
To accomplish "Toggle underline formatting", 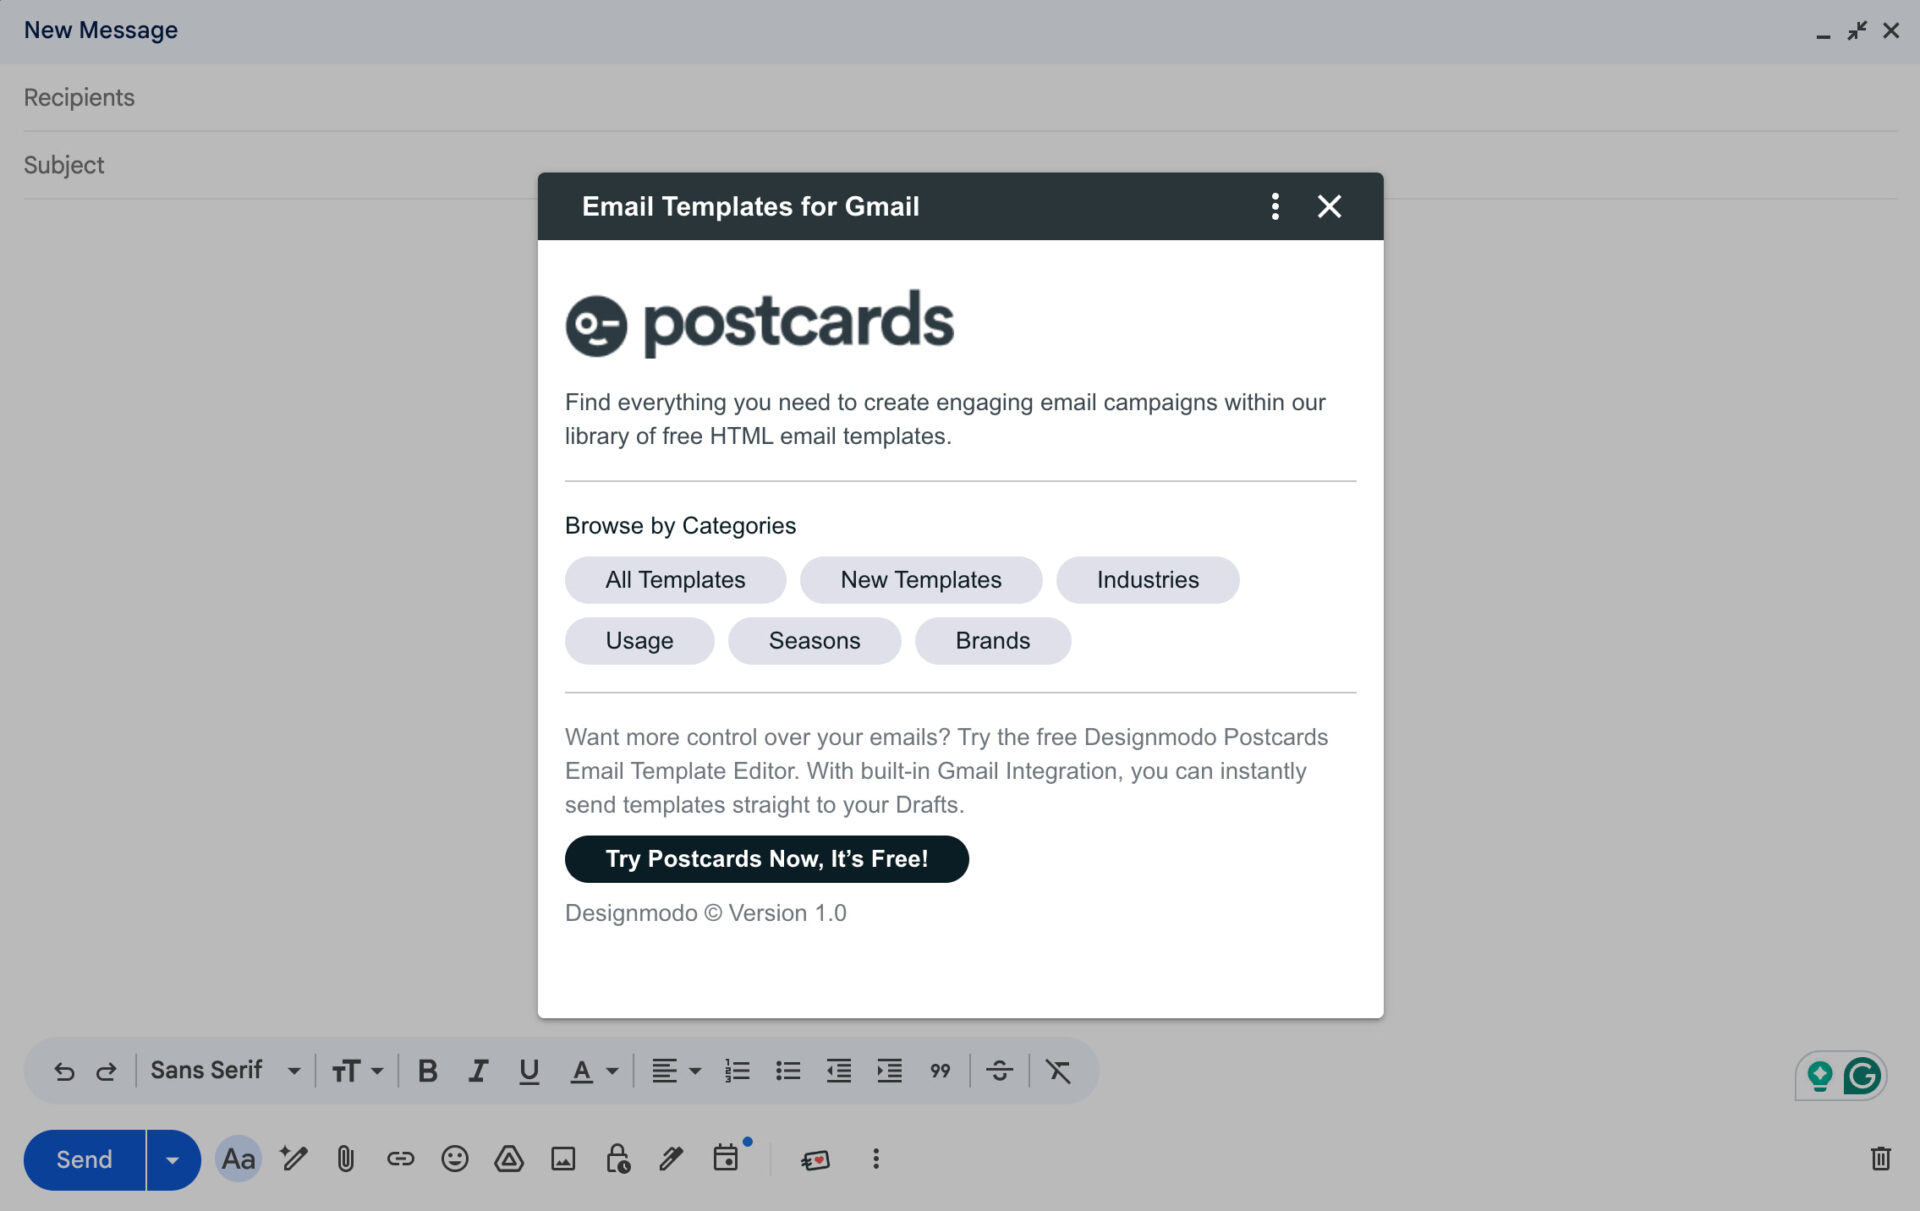I will 528,1070.
